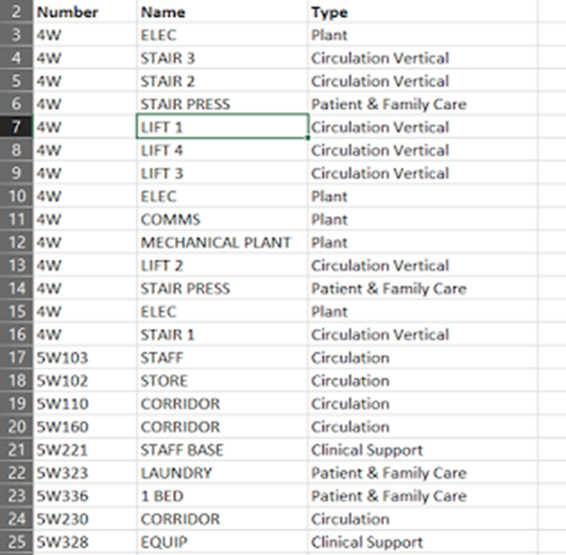
Task: Select the '4W' cell in row 16
Action: tap(85, 334)
